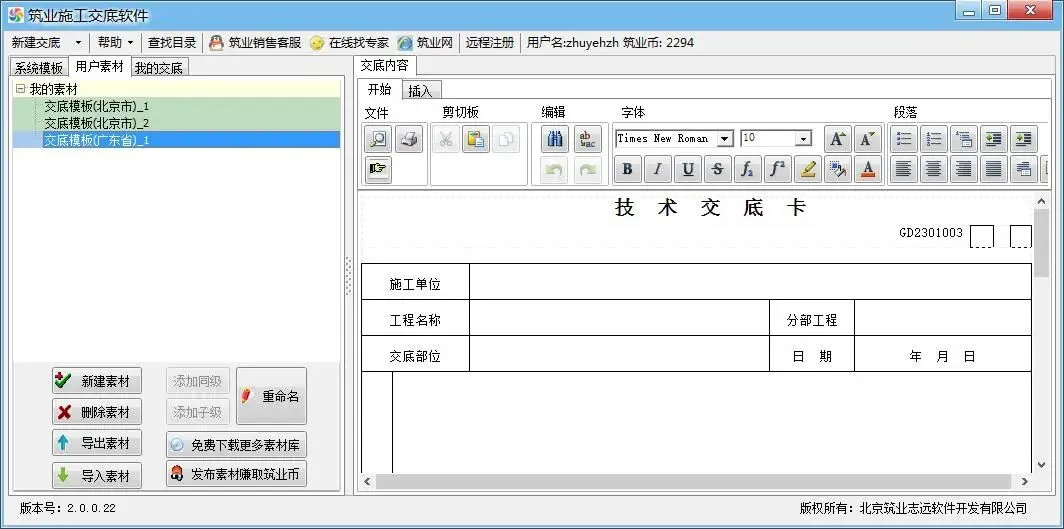Open the Times New Roman font dropdown

coord(725,138)
